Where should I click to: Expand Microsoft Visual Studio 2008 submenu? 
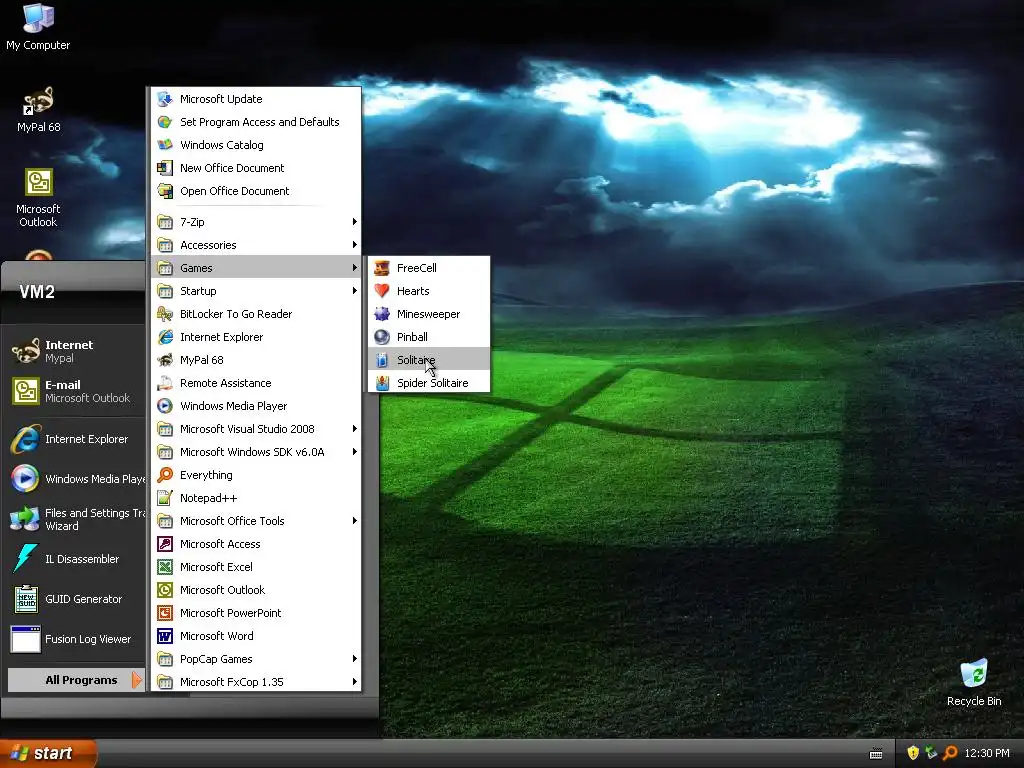pos(256,429)
